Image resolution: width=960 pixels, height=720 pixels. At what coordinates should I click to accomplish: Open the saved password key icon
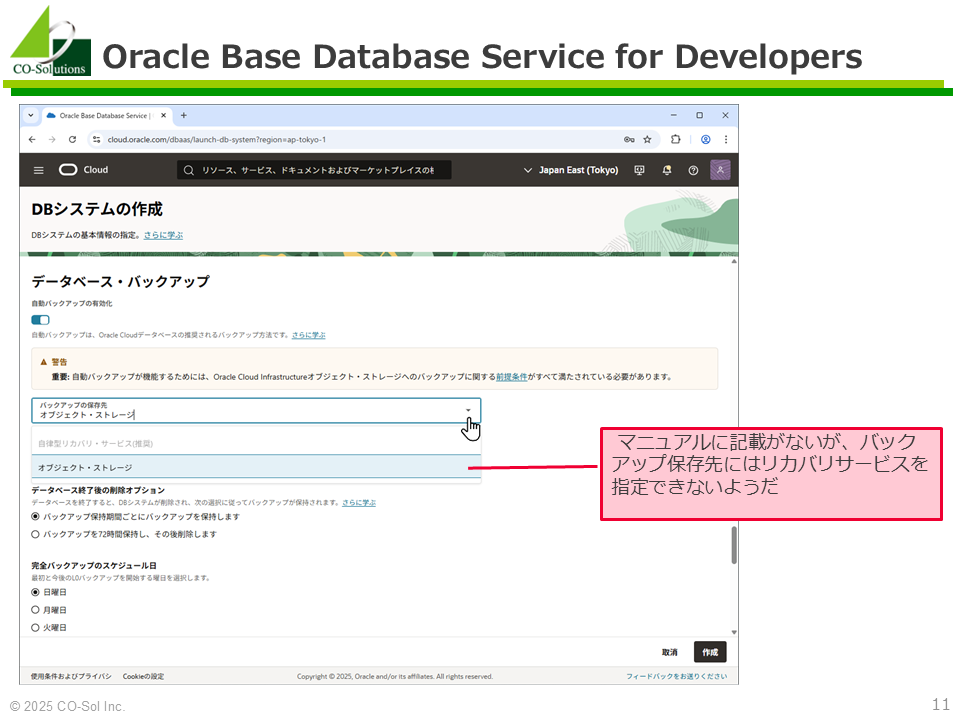coord(629,140)
